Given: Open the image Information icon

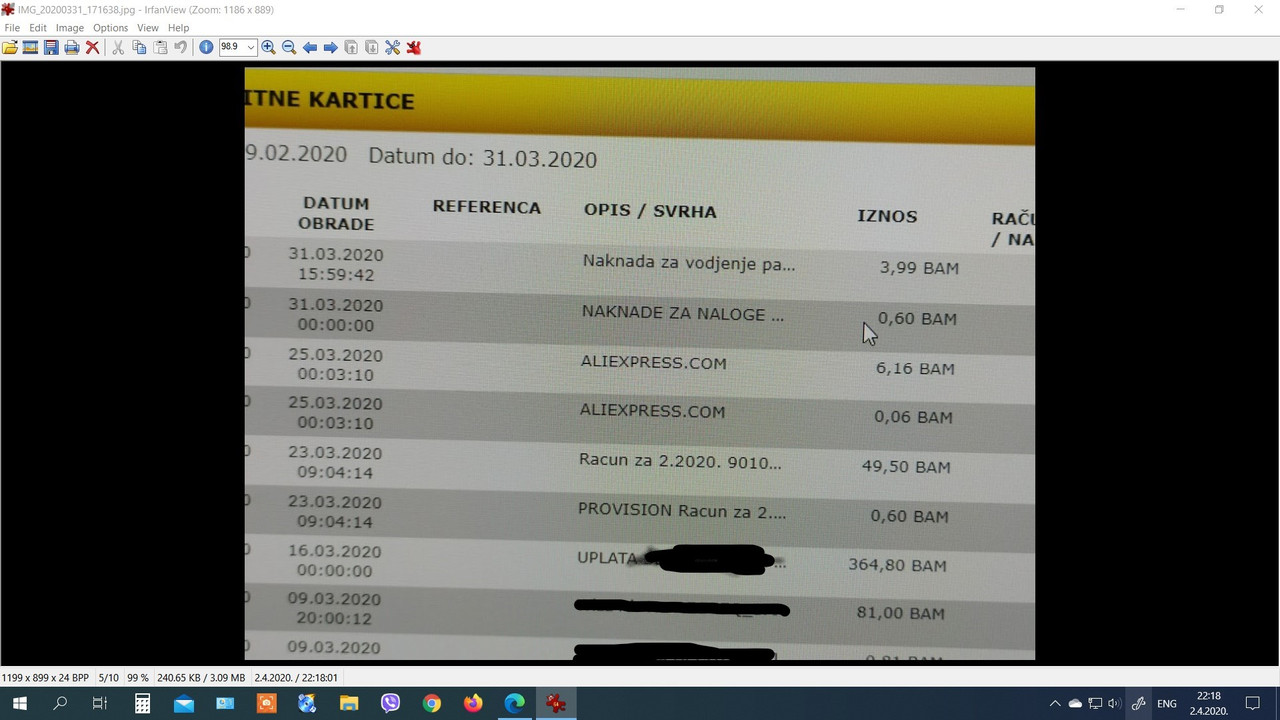Looking at the screenshot, I should coord(206,47).
